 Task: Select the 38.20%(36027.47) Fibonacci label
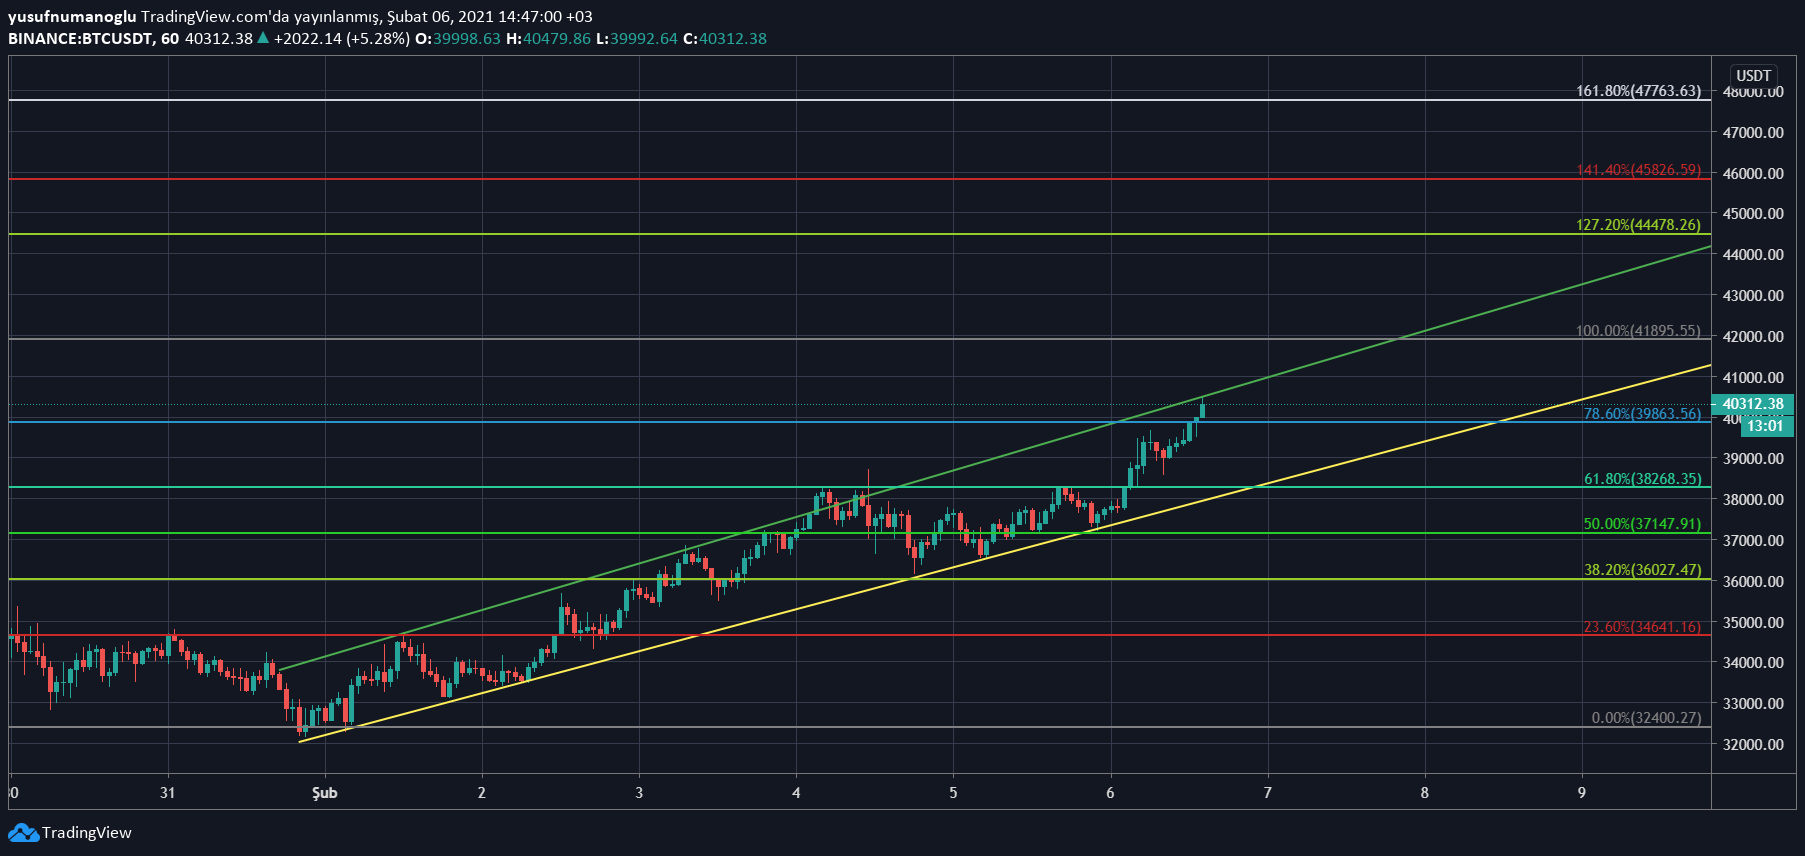pos(1642,569)
